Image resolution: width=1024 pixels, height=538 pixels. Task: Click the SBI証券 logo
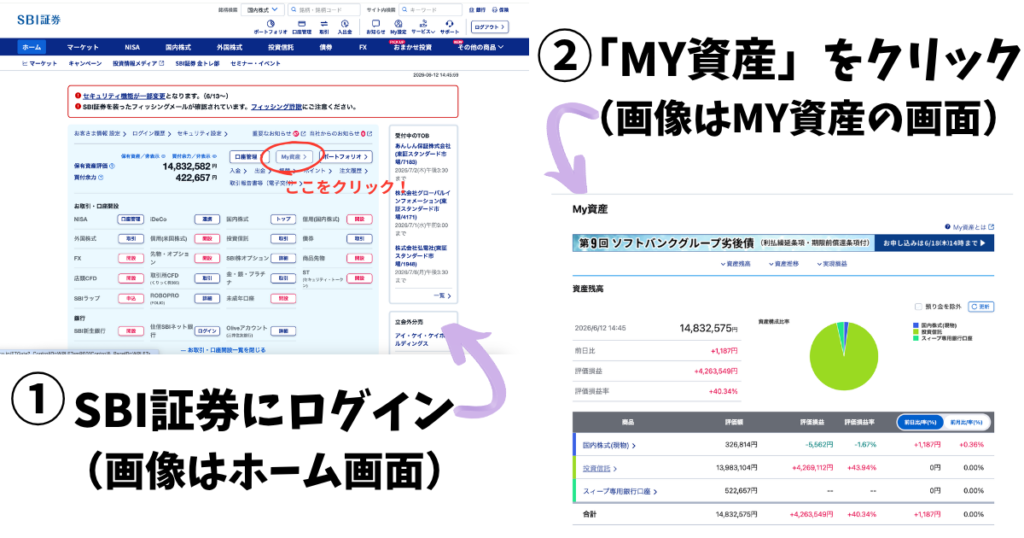(x=39, y=20)
